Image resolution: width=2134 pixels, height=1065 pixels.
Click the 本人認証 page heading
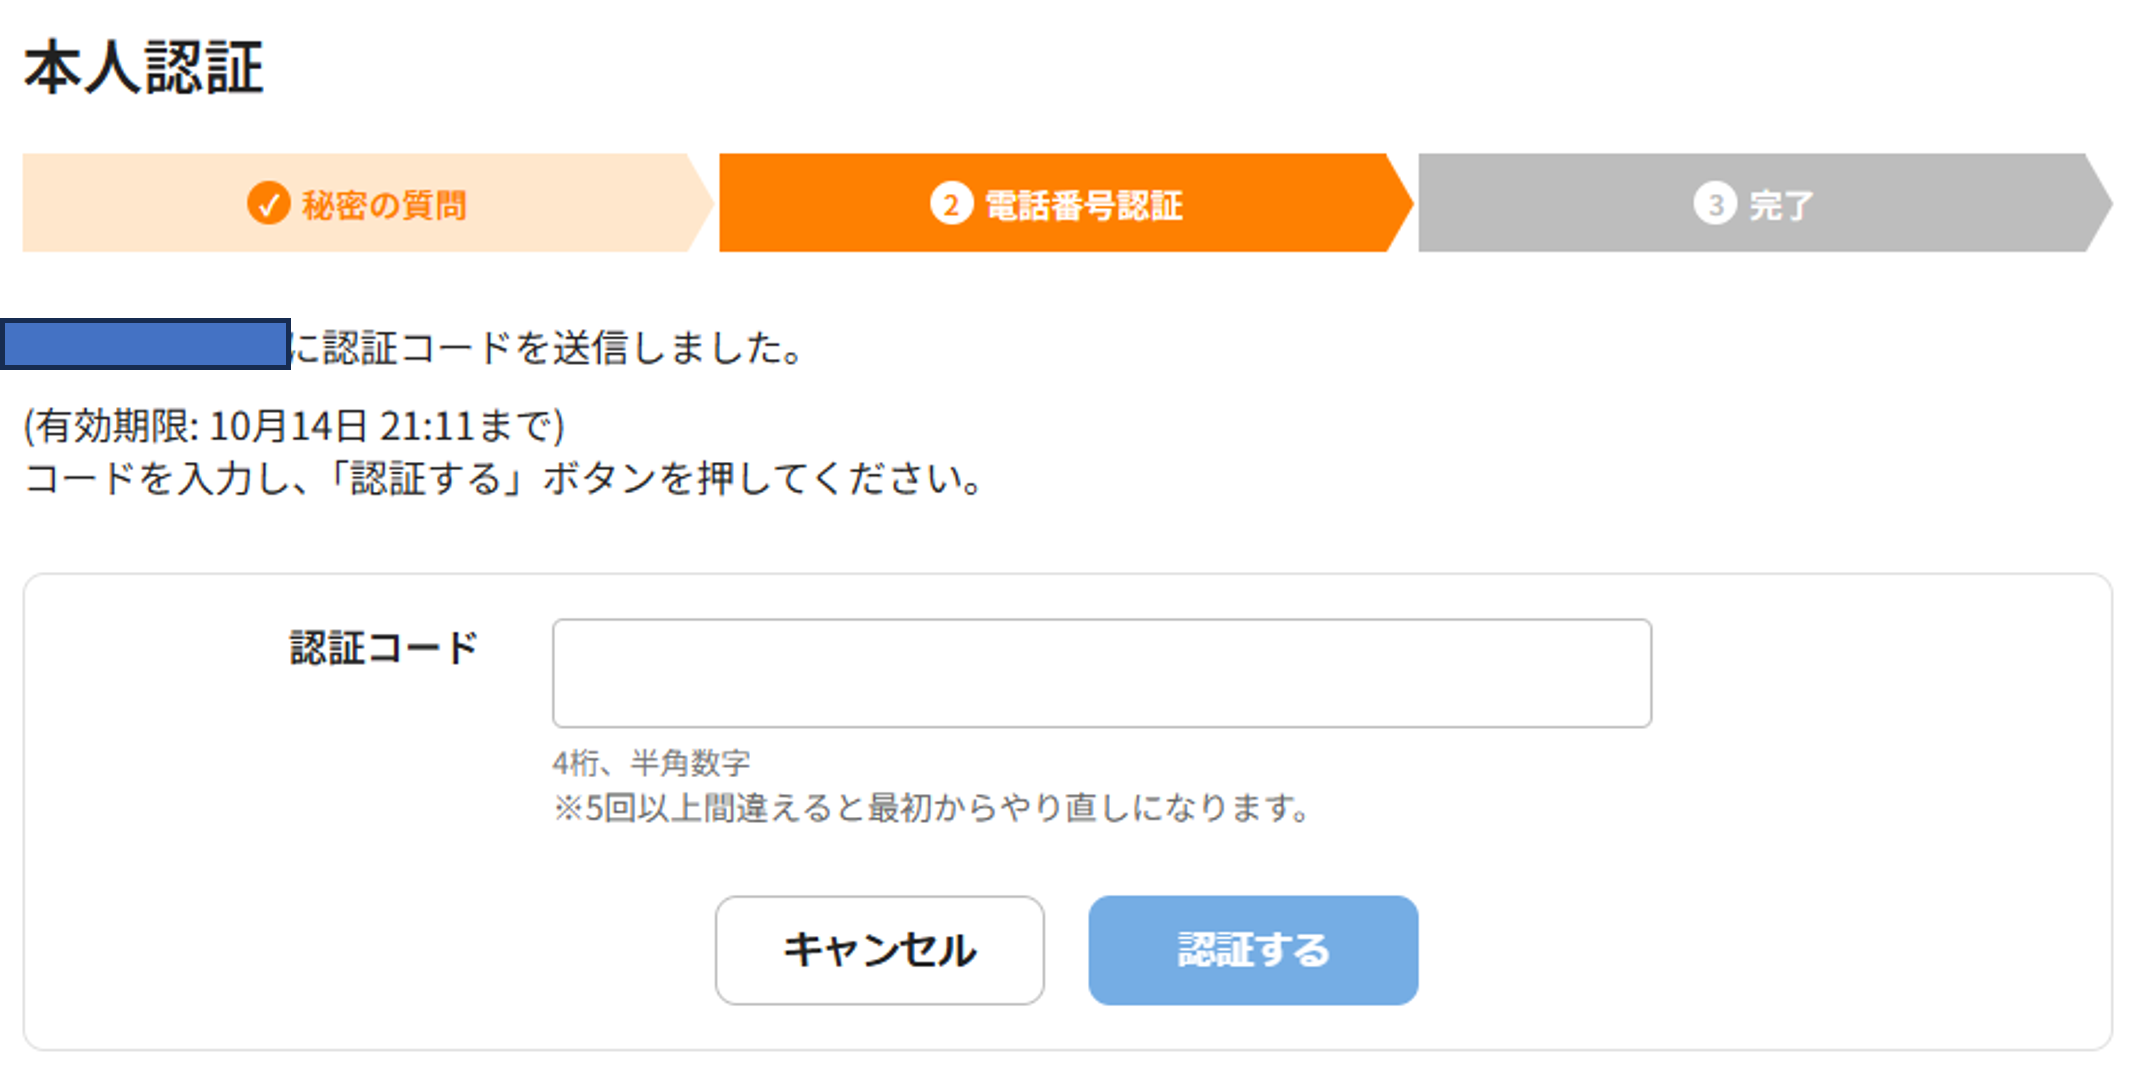tap(144, 68)
